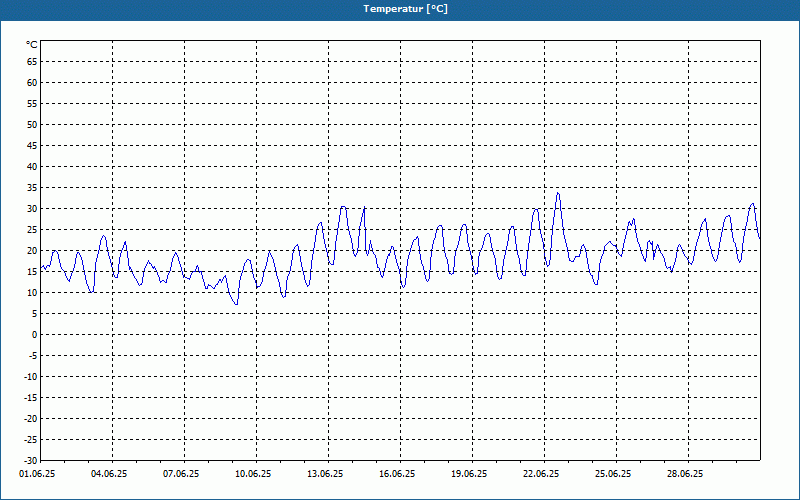
Task: Click the 45 y-axis value
Action: [x=32, y=146]
